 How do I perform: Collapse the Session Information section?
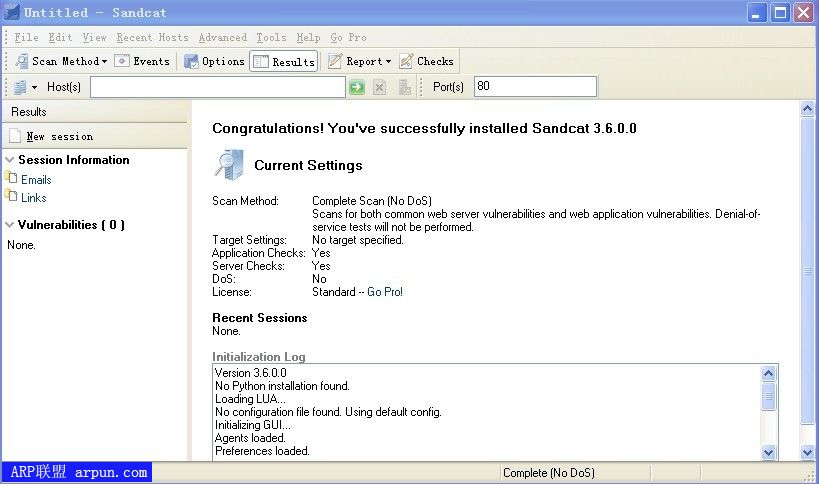tap(9, 160)
